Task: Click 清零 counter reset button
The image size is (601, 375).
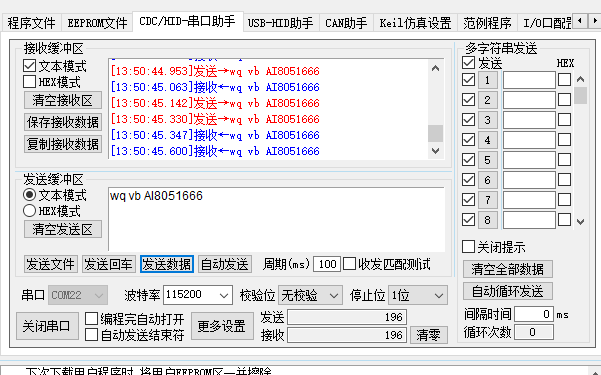Action: [429, 335]
